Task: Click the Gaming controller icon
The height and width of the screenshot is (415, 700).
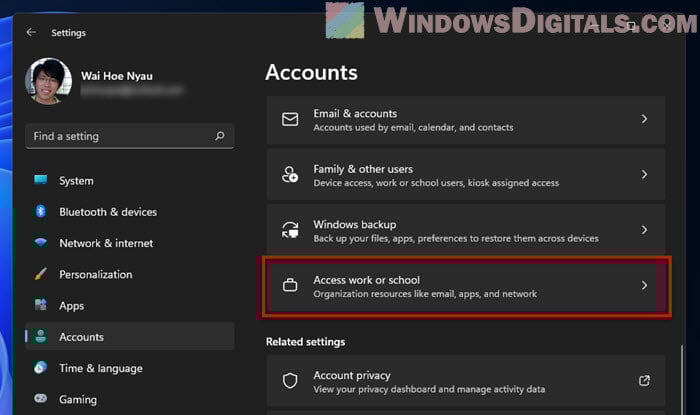Action: point(41,398)
